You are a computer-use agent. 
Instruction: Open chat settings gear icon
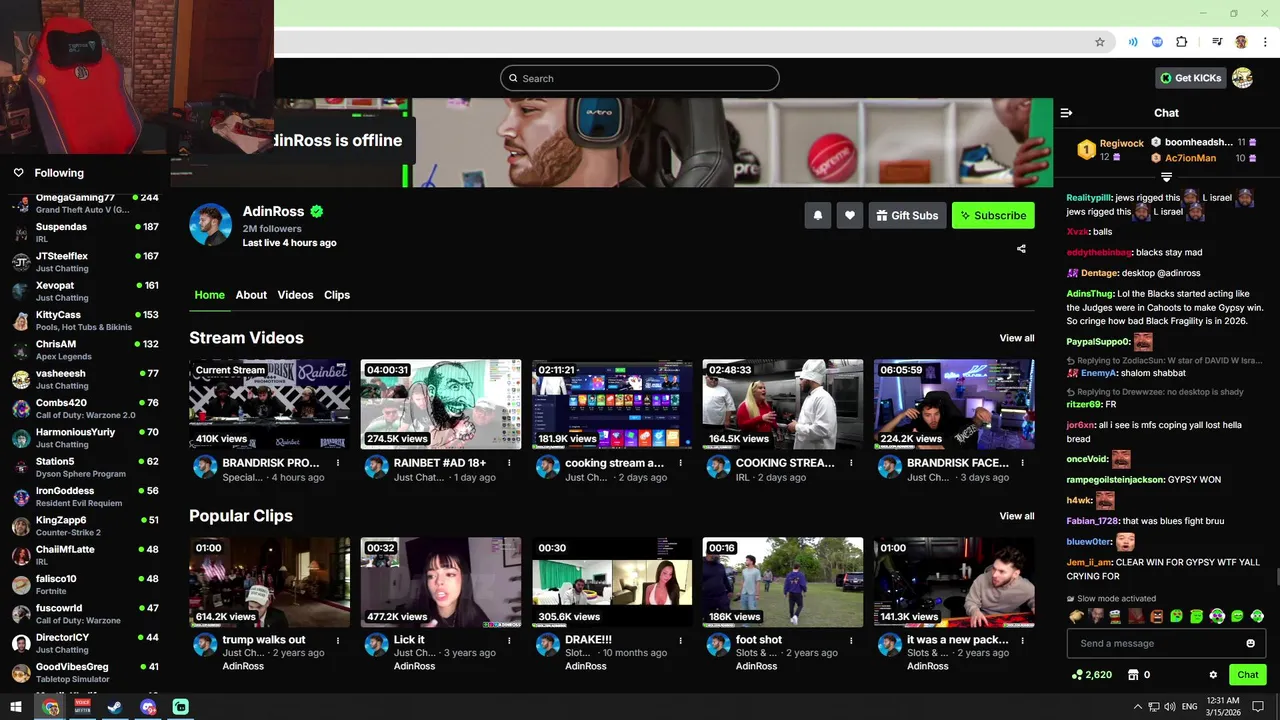click(1213, 675)
